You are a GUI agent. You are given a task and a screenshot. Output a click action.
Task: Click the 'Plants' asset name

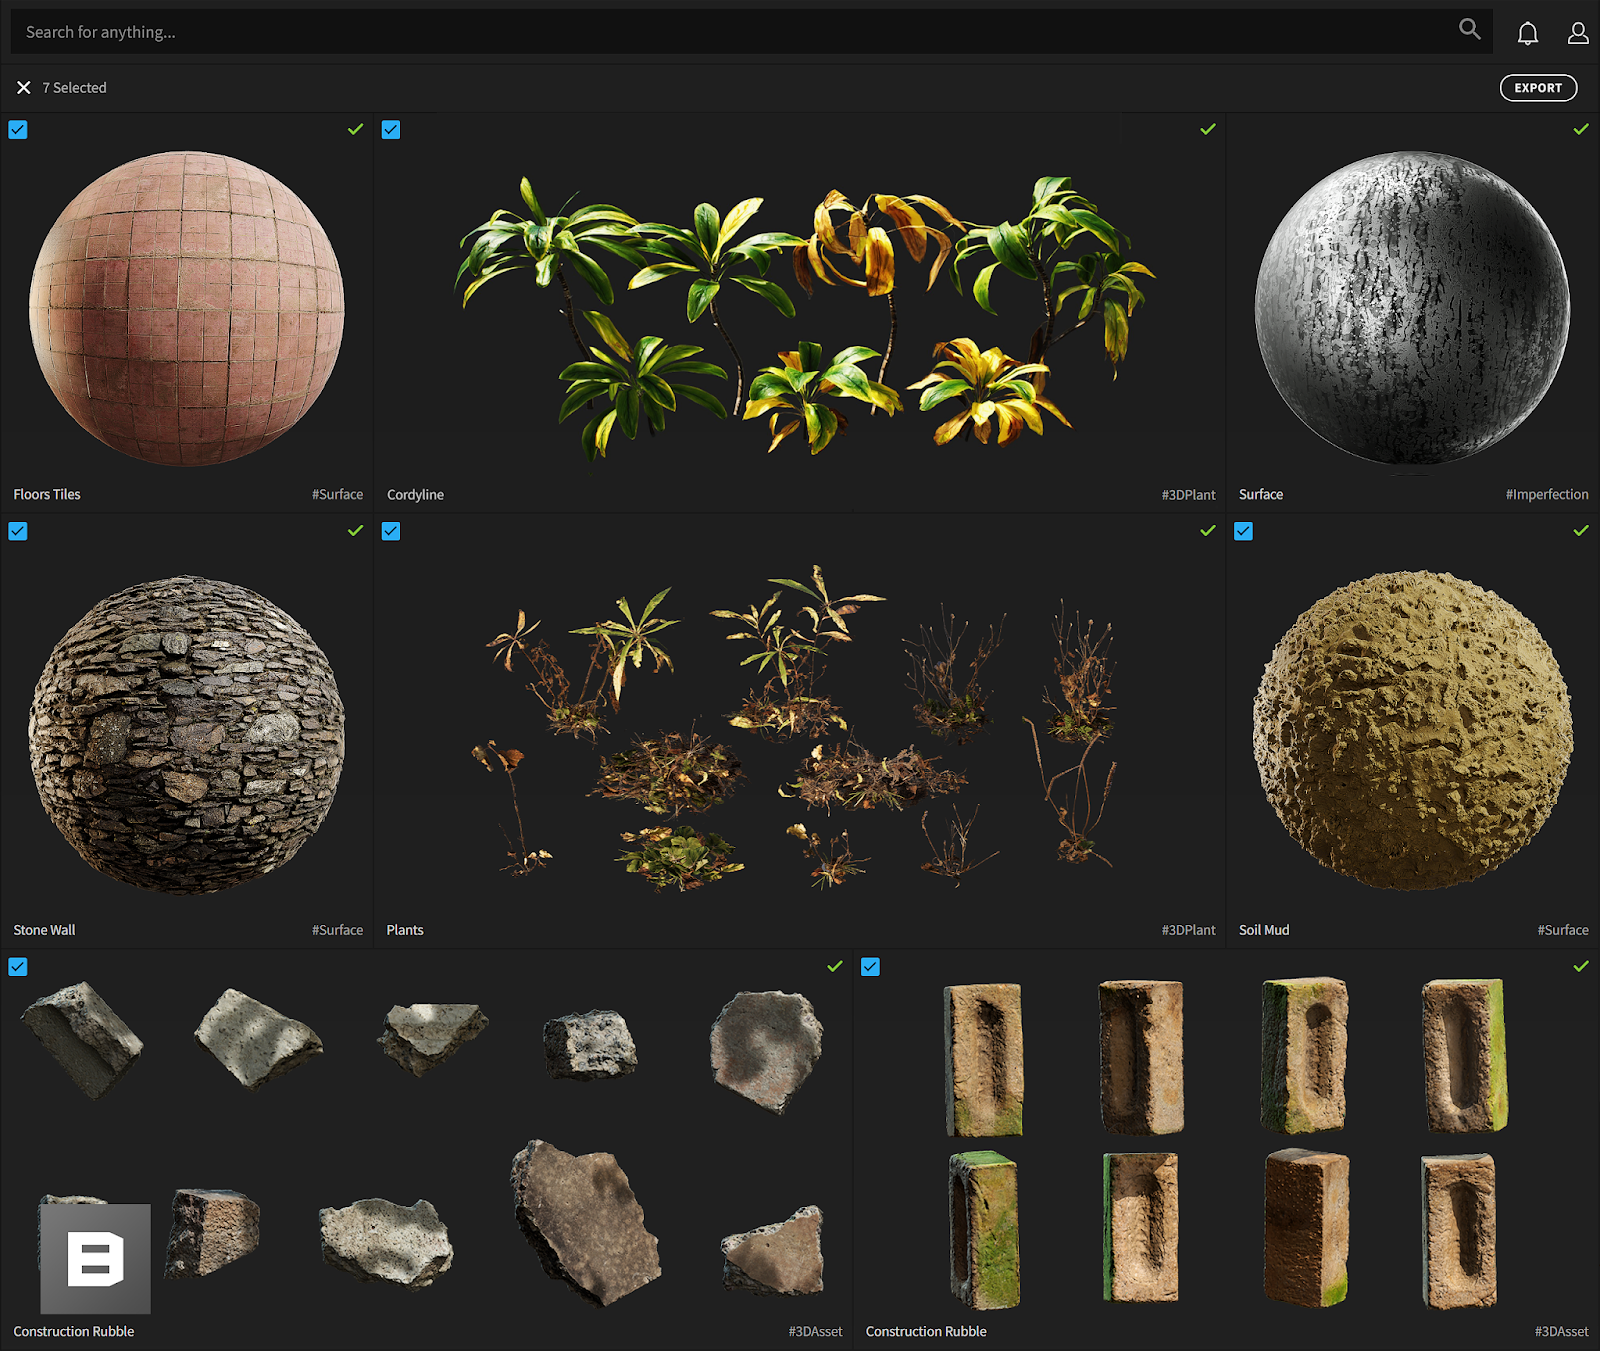[x=405, y=930]
